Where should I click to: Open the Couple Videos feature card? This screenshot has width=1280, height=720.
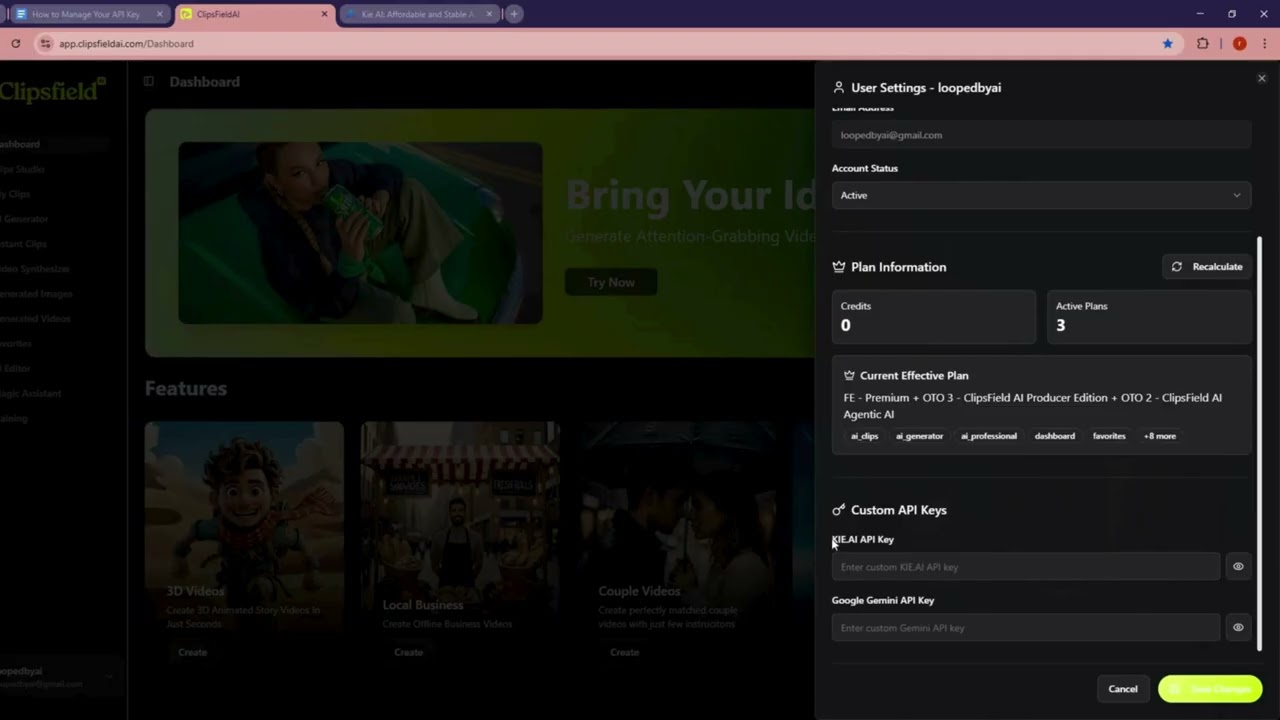(676, 545)
